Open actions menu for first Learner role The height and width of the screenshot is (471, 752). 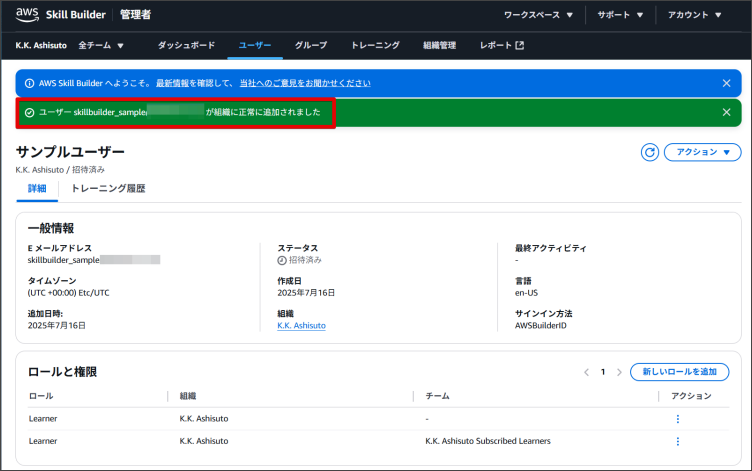click(x=677, y=418)
